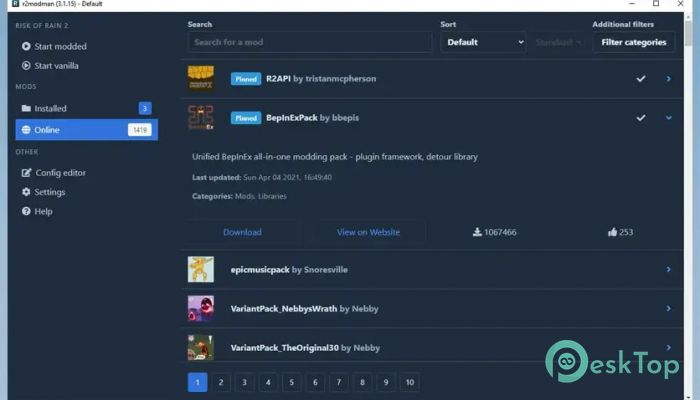
Task: Go to page 10 of mods
Action: [x=410, y=382]
